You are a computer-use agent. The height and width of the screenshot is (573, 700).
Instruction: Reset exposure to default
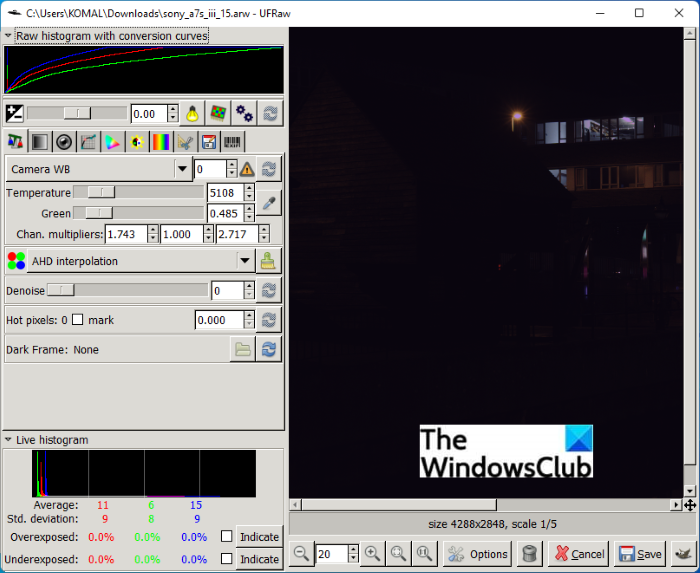pyautogui.click(x=270, y=114)
